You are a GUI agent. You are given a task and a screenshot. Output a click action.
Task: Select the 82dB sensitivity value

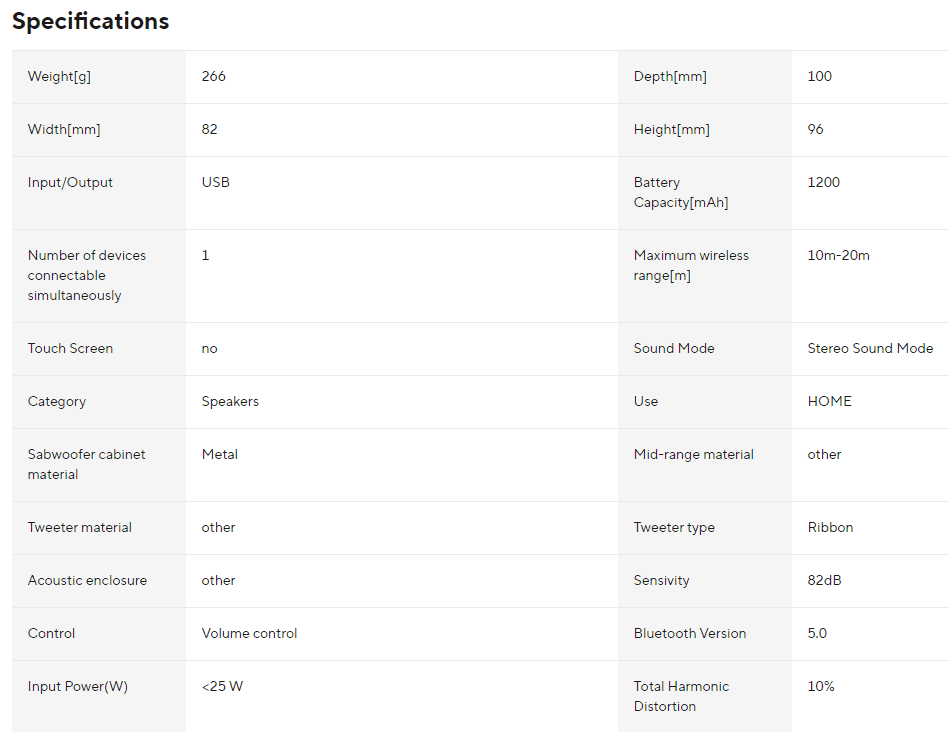[x=824, y=580]
